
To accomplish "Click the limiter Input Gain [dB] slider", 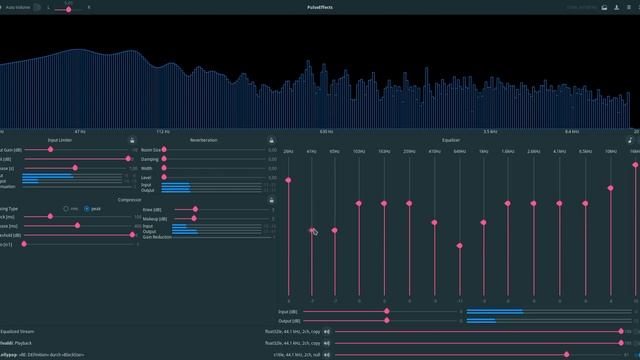I will (76, 150).
